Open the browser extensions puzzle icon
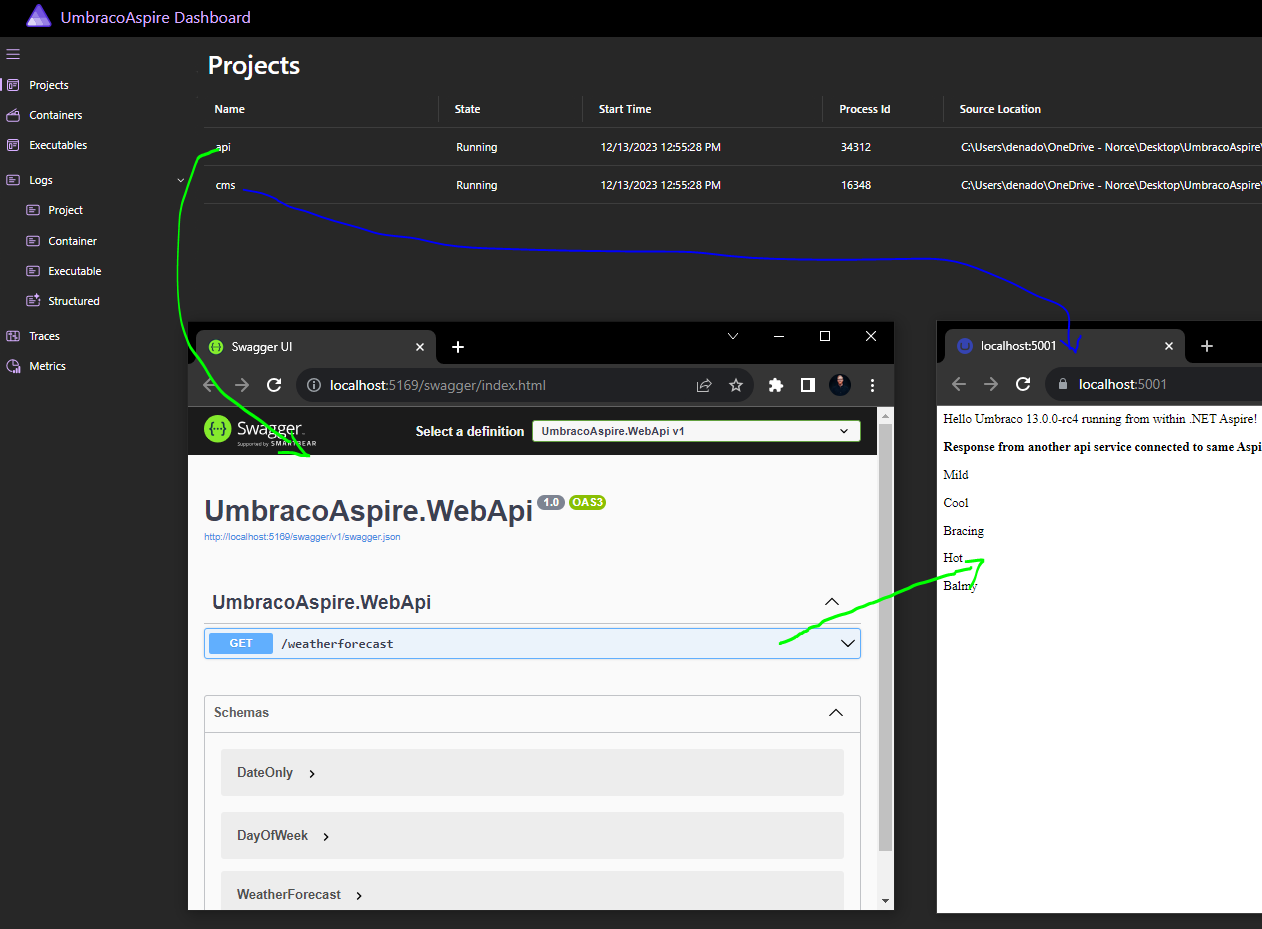 point(775,385)
